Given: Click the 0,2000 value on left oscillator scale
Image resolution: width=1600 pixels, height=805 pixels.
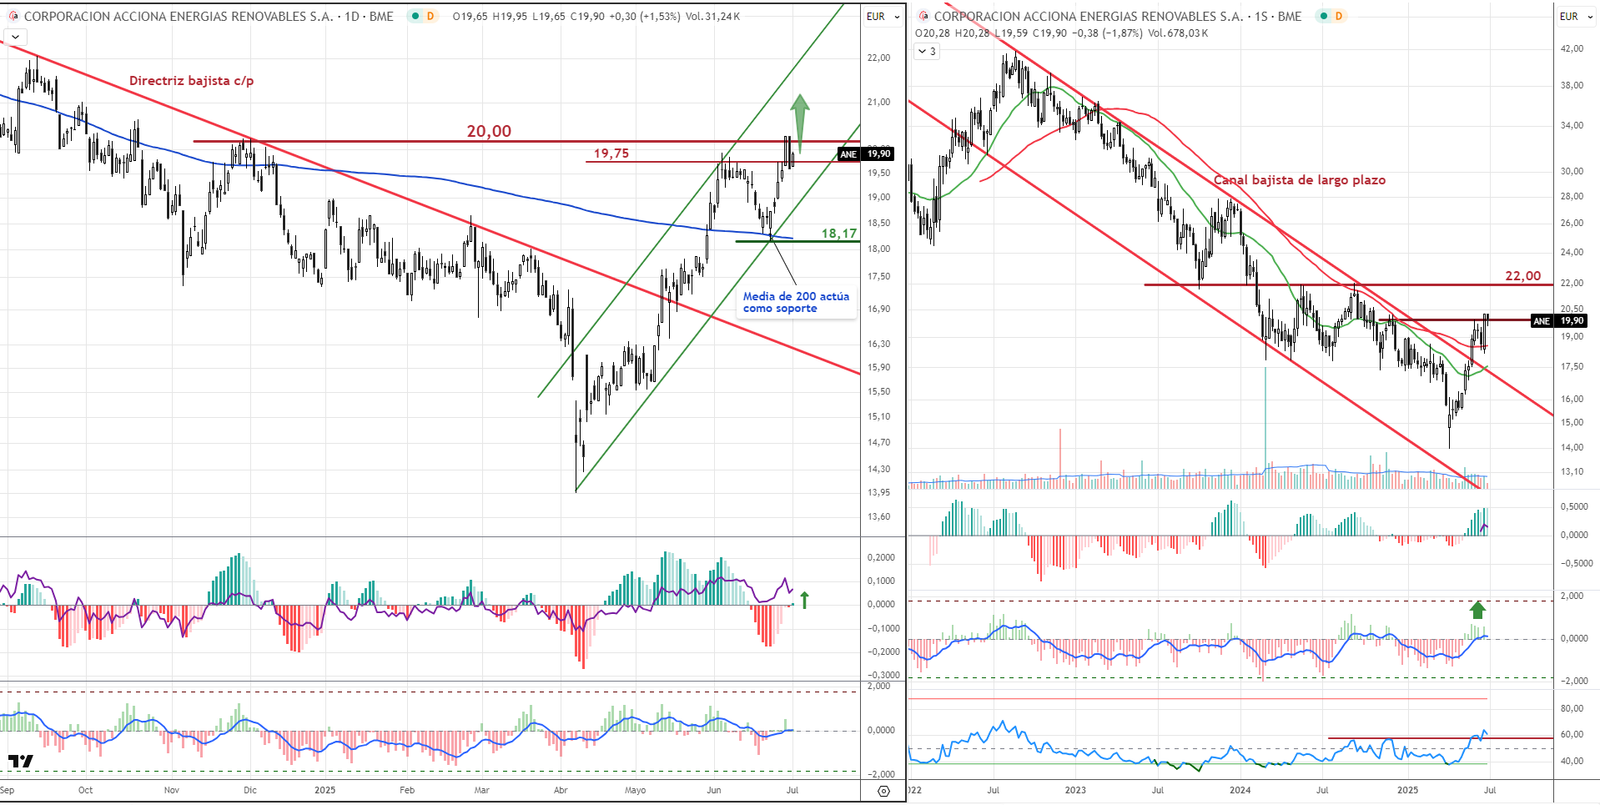Looking at the screenshot, I should (881, 558).
